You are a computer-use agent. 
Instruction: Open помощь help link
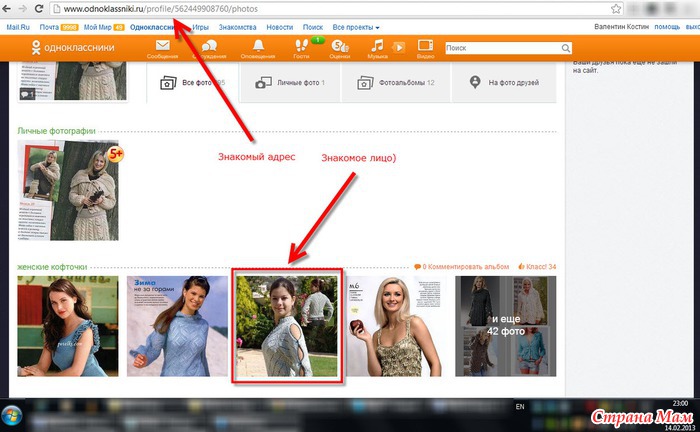pyautogui.click(x=667, y=27)
